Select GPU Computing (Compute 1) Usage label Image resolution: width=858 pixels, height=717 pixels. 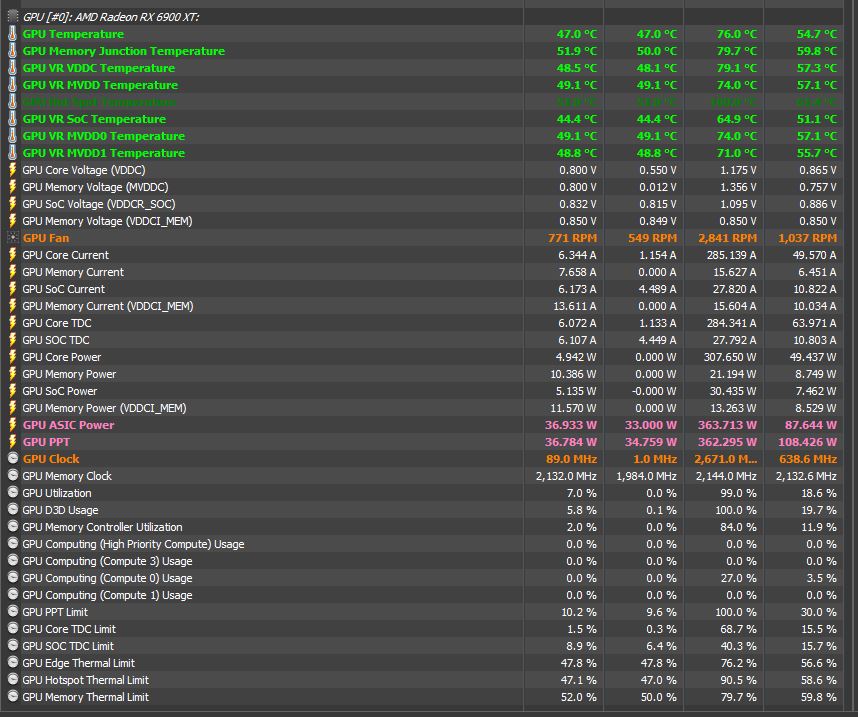(x=107, y=595)
